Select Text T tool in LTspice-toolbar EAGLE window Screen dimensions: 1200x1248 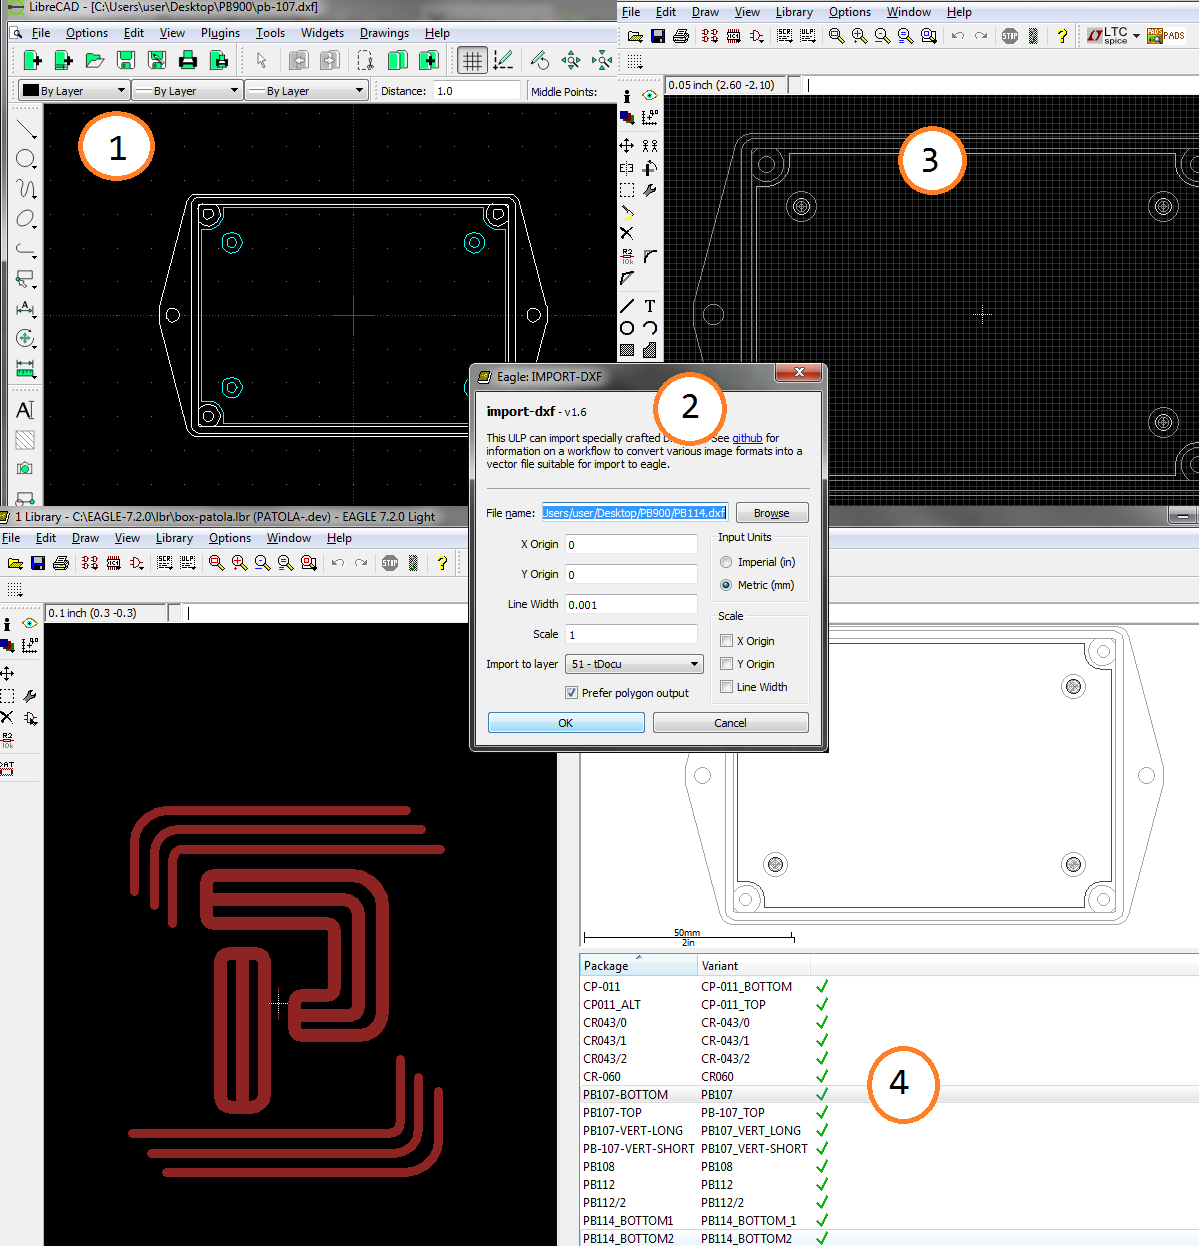coord(650,306)
